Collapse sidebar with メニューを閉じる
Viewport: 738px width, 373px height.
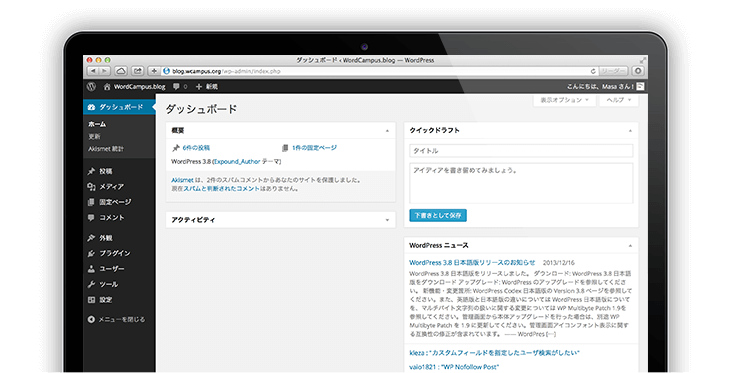pyautogui.click(x=117, y=319)
